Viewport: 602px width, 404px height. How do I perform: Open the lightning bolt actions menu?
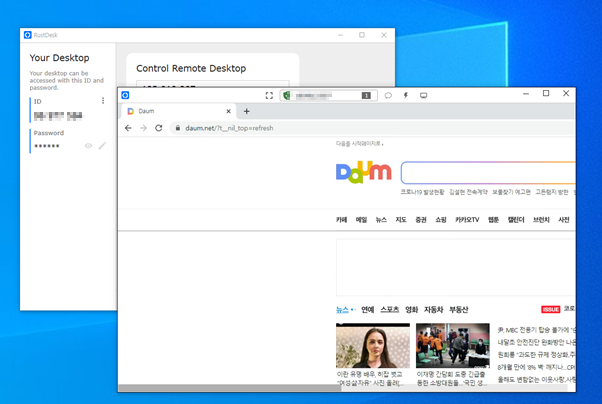[405, 95]
